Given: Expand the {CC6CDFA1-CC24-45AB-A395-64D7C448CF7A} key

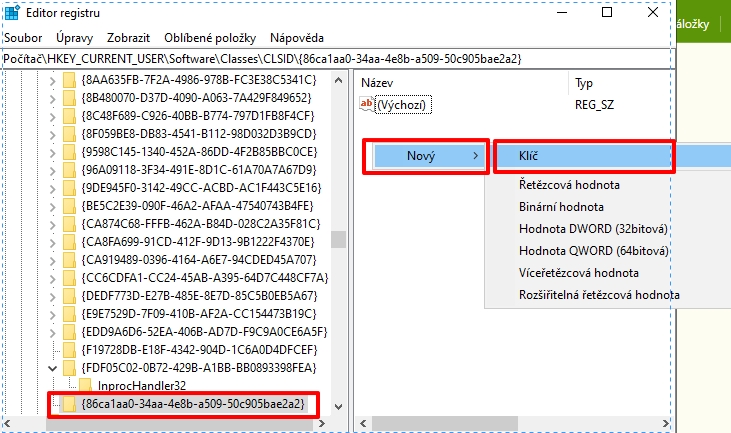Looking at the screenshot, I should coord(52,278).
